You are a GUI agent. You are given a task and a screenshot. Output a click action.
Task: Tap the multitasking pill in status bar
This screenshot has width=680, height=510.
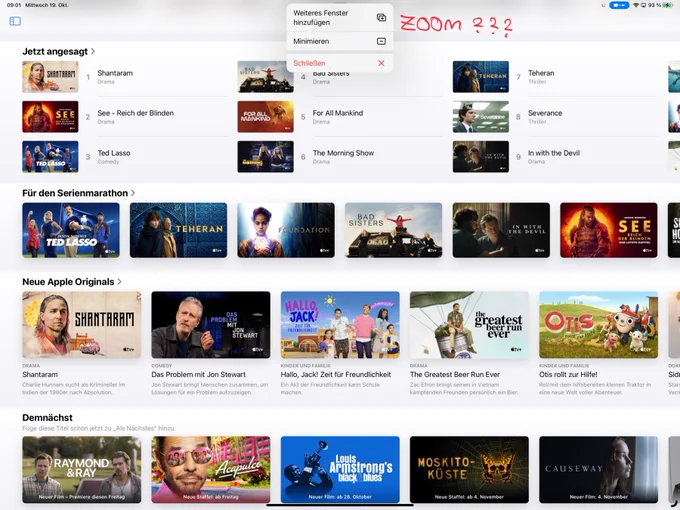click(619, 5)
